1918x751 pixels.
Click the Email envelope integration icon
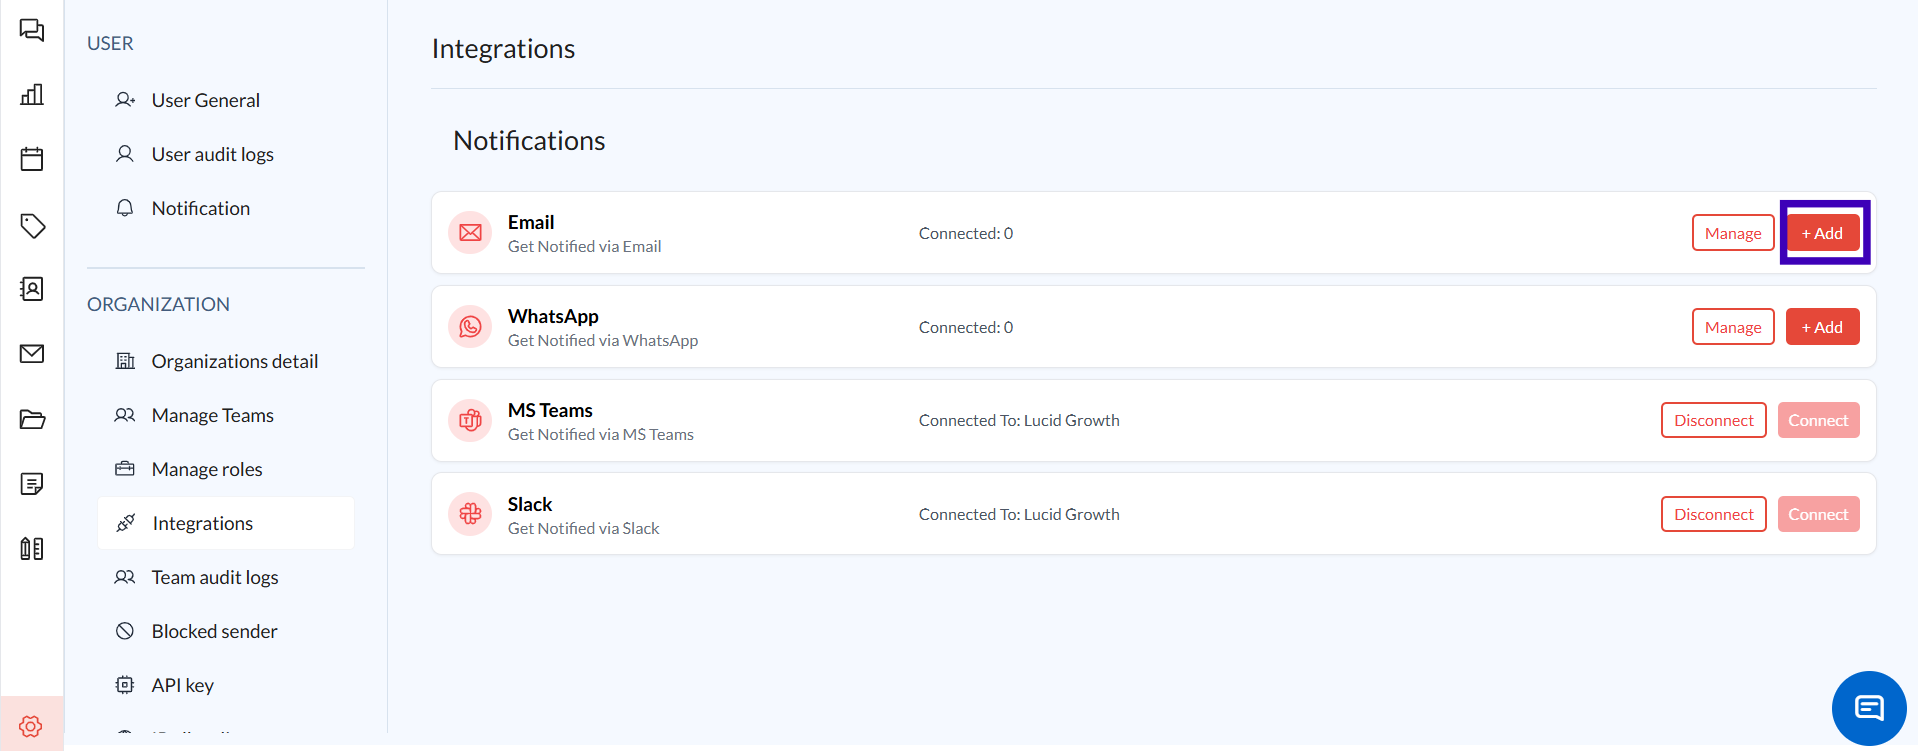[x=470, y=233]
